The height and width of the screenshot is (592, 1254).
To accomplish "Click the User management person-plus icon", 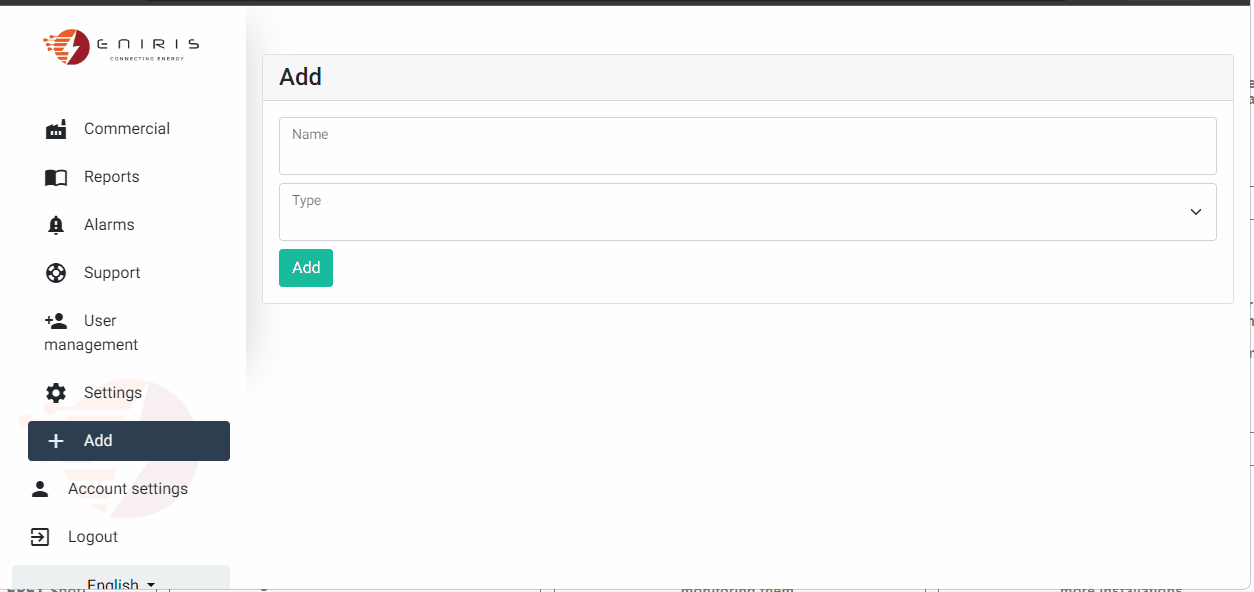I will (56, 321).
